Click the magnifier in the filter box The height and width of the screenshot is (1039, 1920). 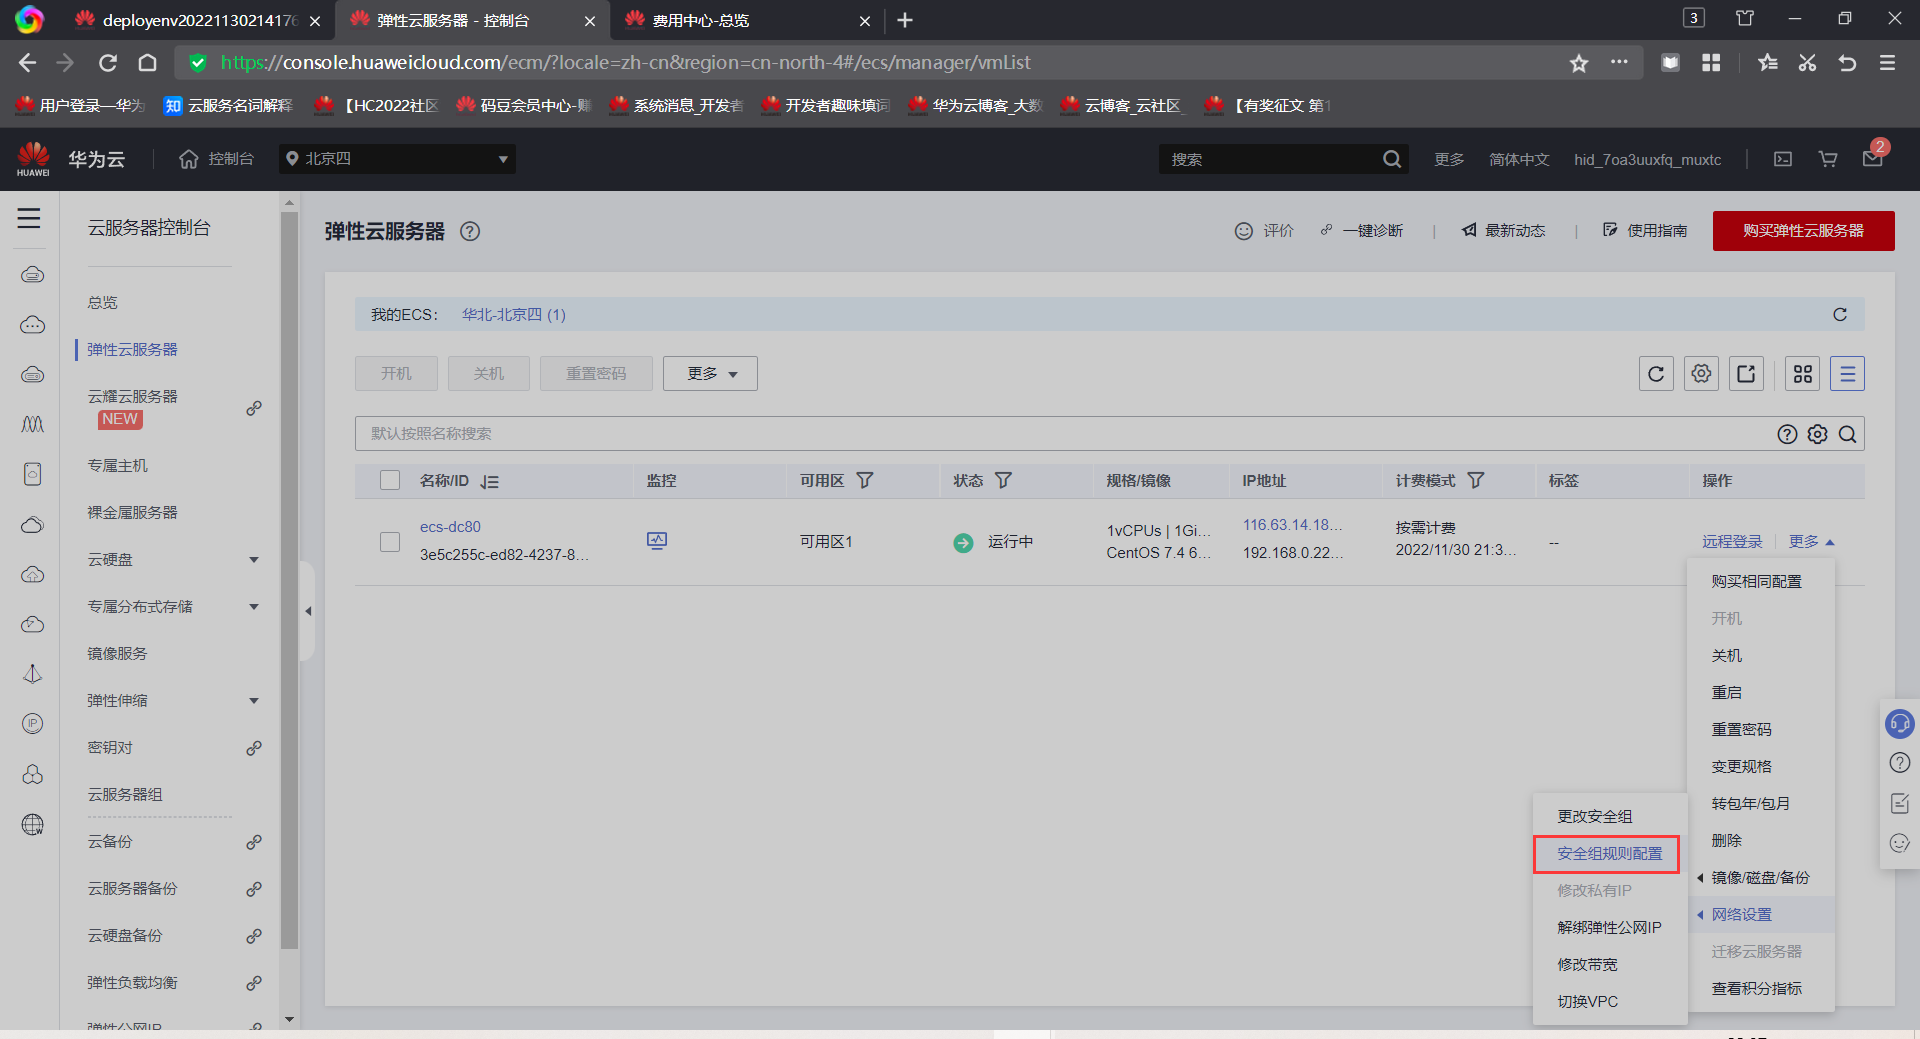point(1848,434)
